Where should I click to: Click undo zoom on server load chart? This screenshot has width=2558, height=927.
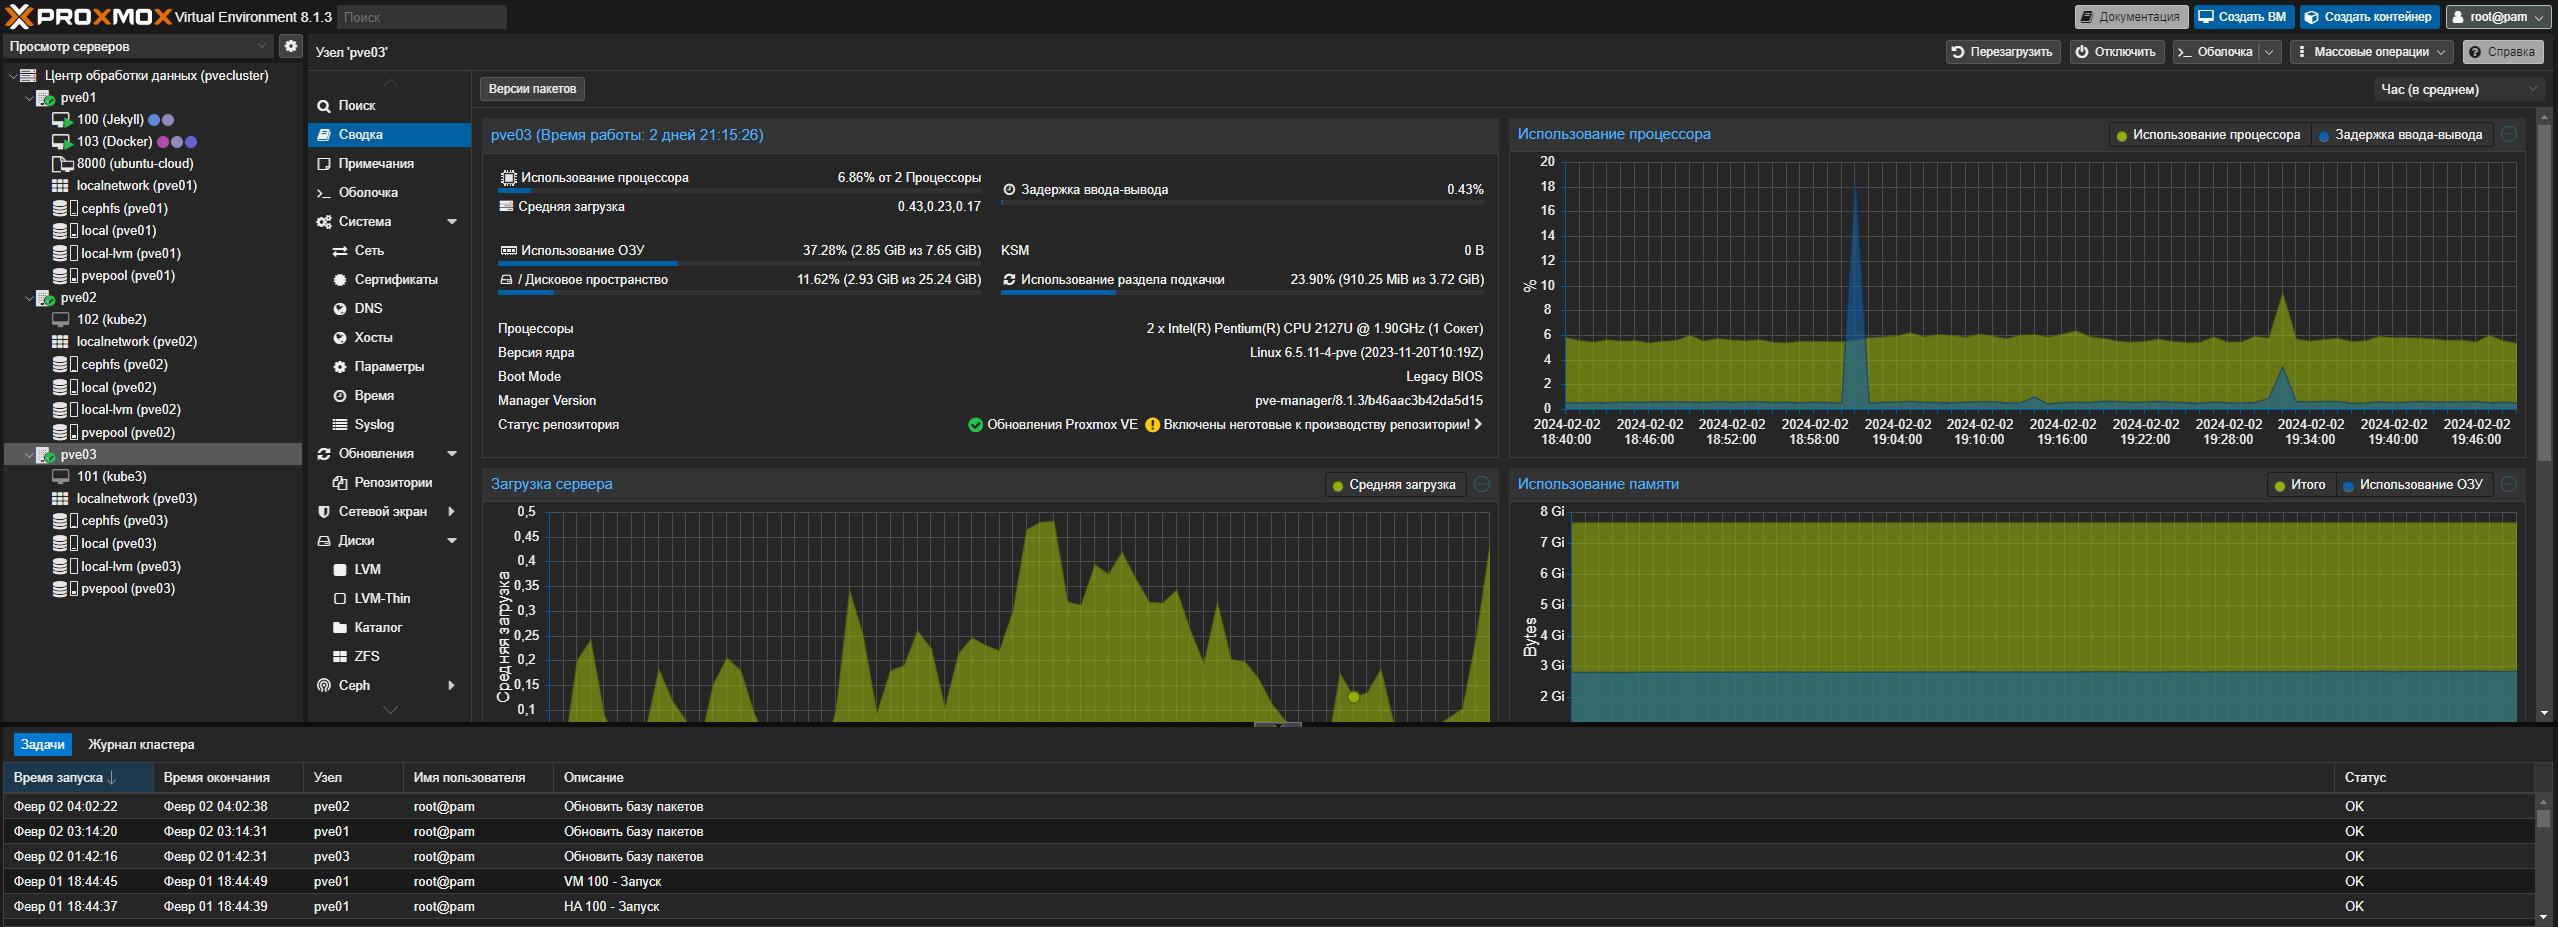pyautogui.click(x=1482, y=484)
